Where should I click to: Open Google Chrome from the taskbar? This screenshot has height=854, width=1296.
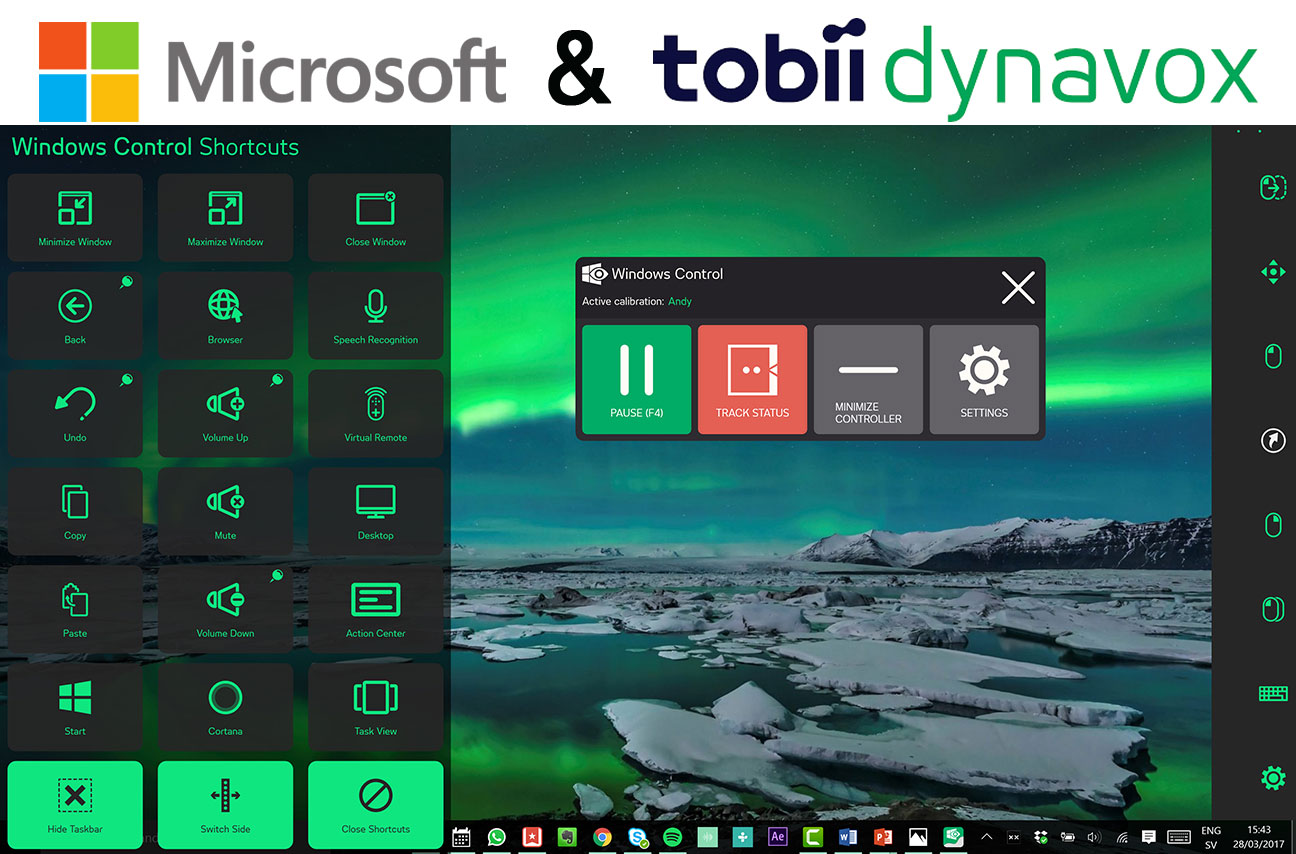601,838
